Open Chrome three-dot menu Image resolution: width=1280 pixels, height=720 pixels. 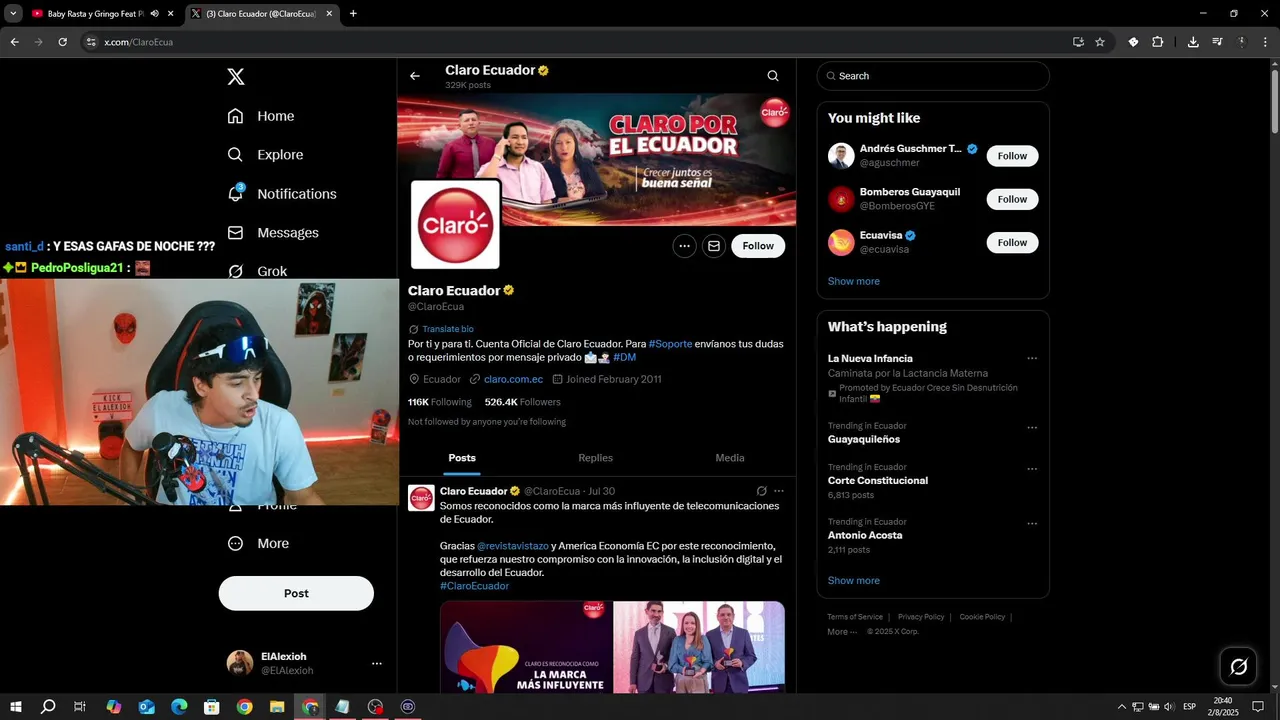1266,42
